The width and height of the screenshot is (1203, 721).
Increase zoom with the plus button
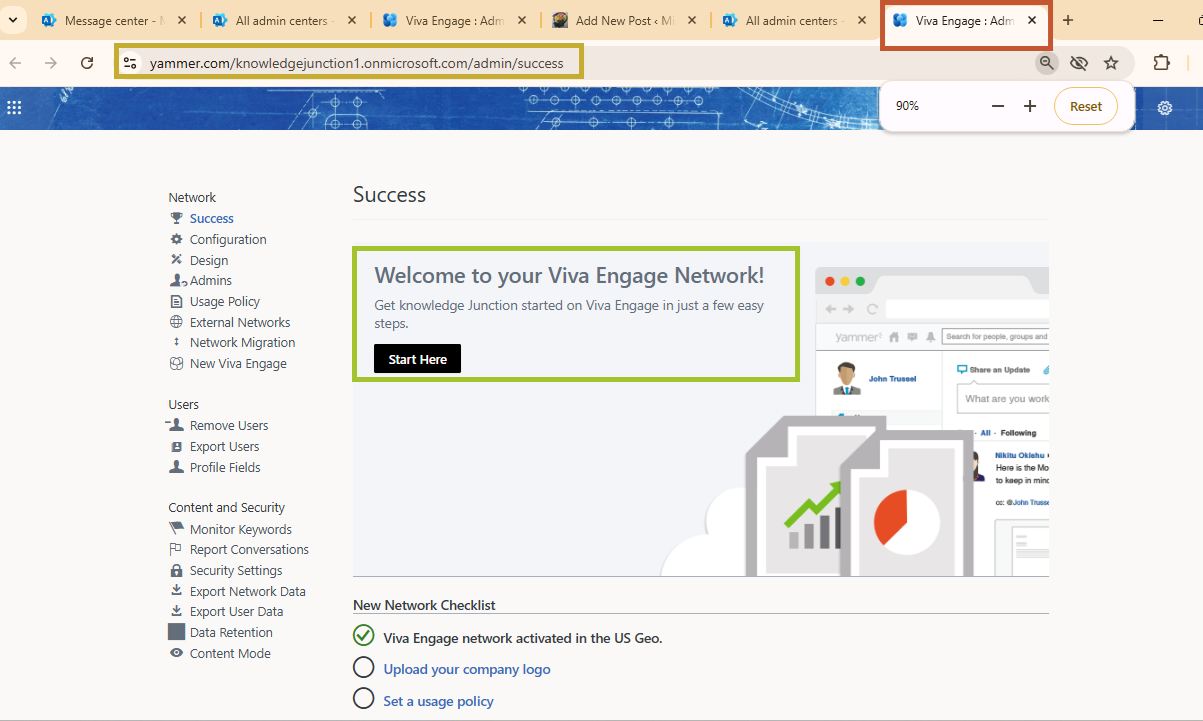click(1030, 106)
